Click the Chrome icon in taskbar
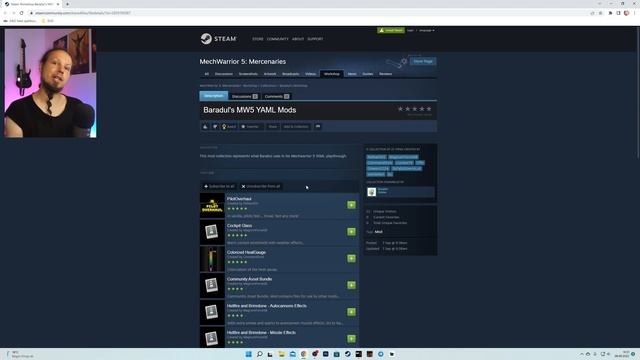This screenshot has height=360, width=640. [303, 354]
